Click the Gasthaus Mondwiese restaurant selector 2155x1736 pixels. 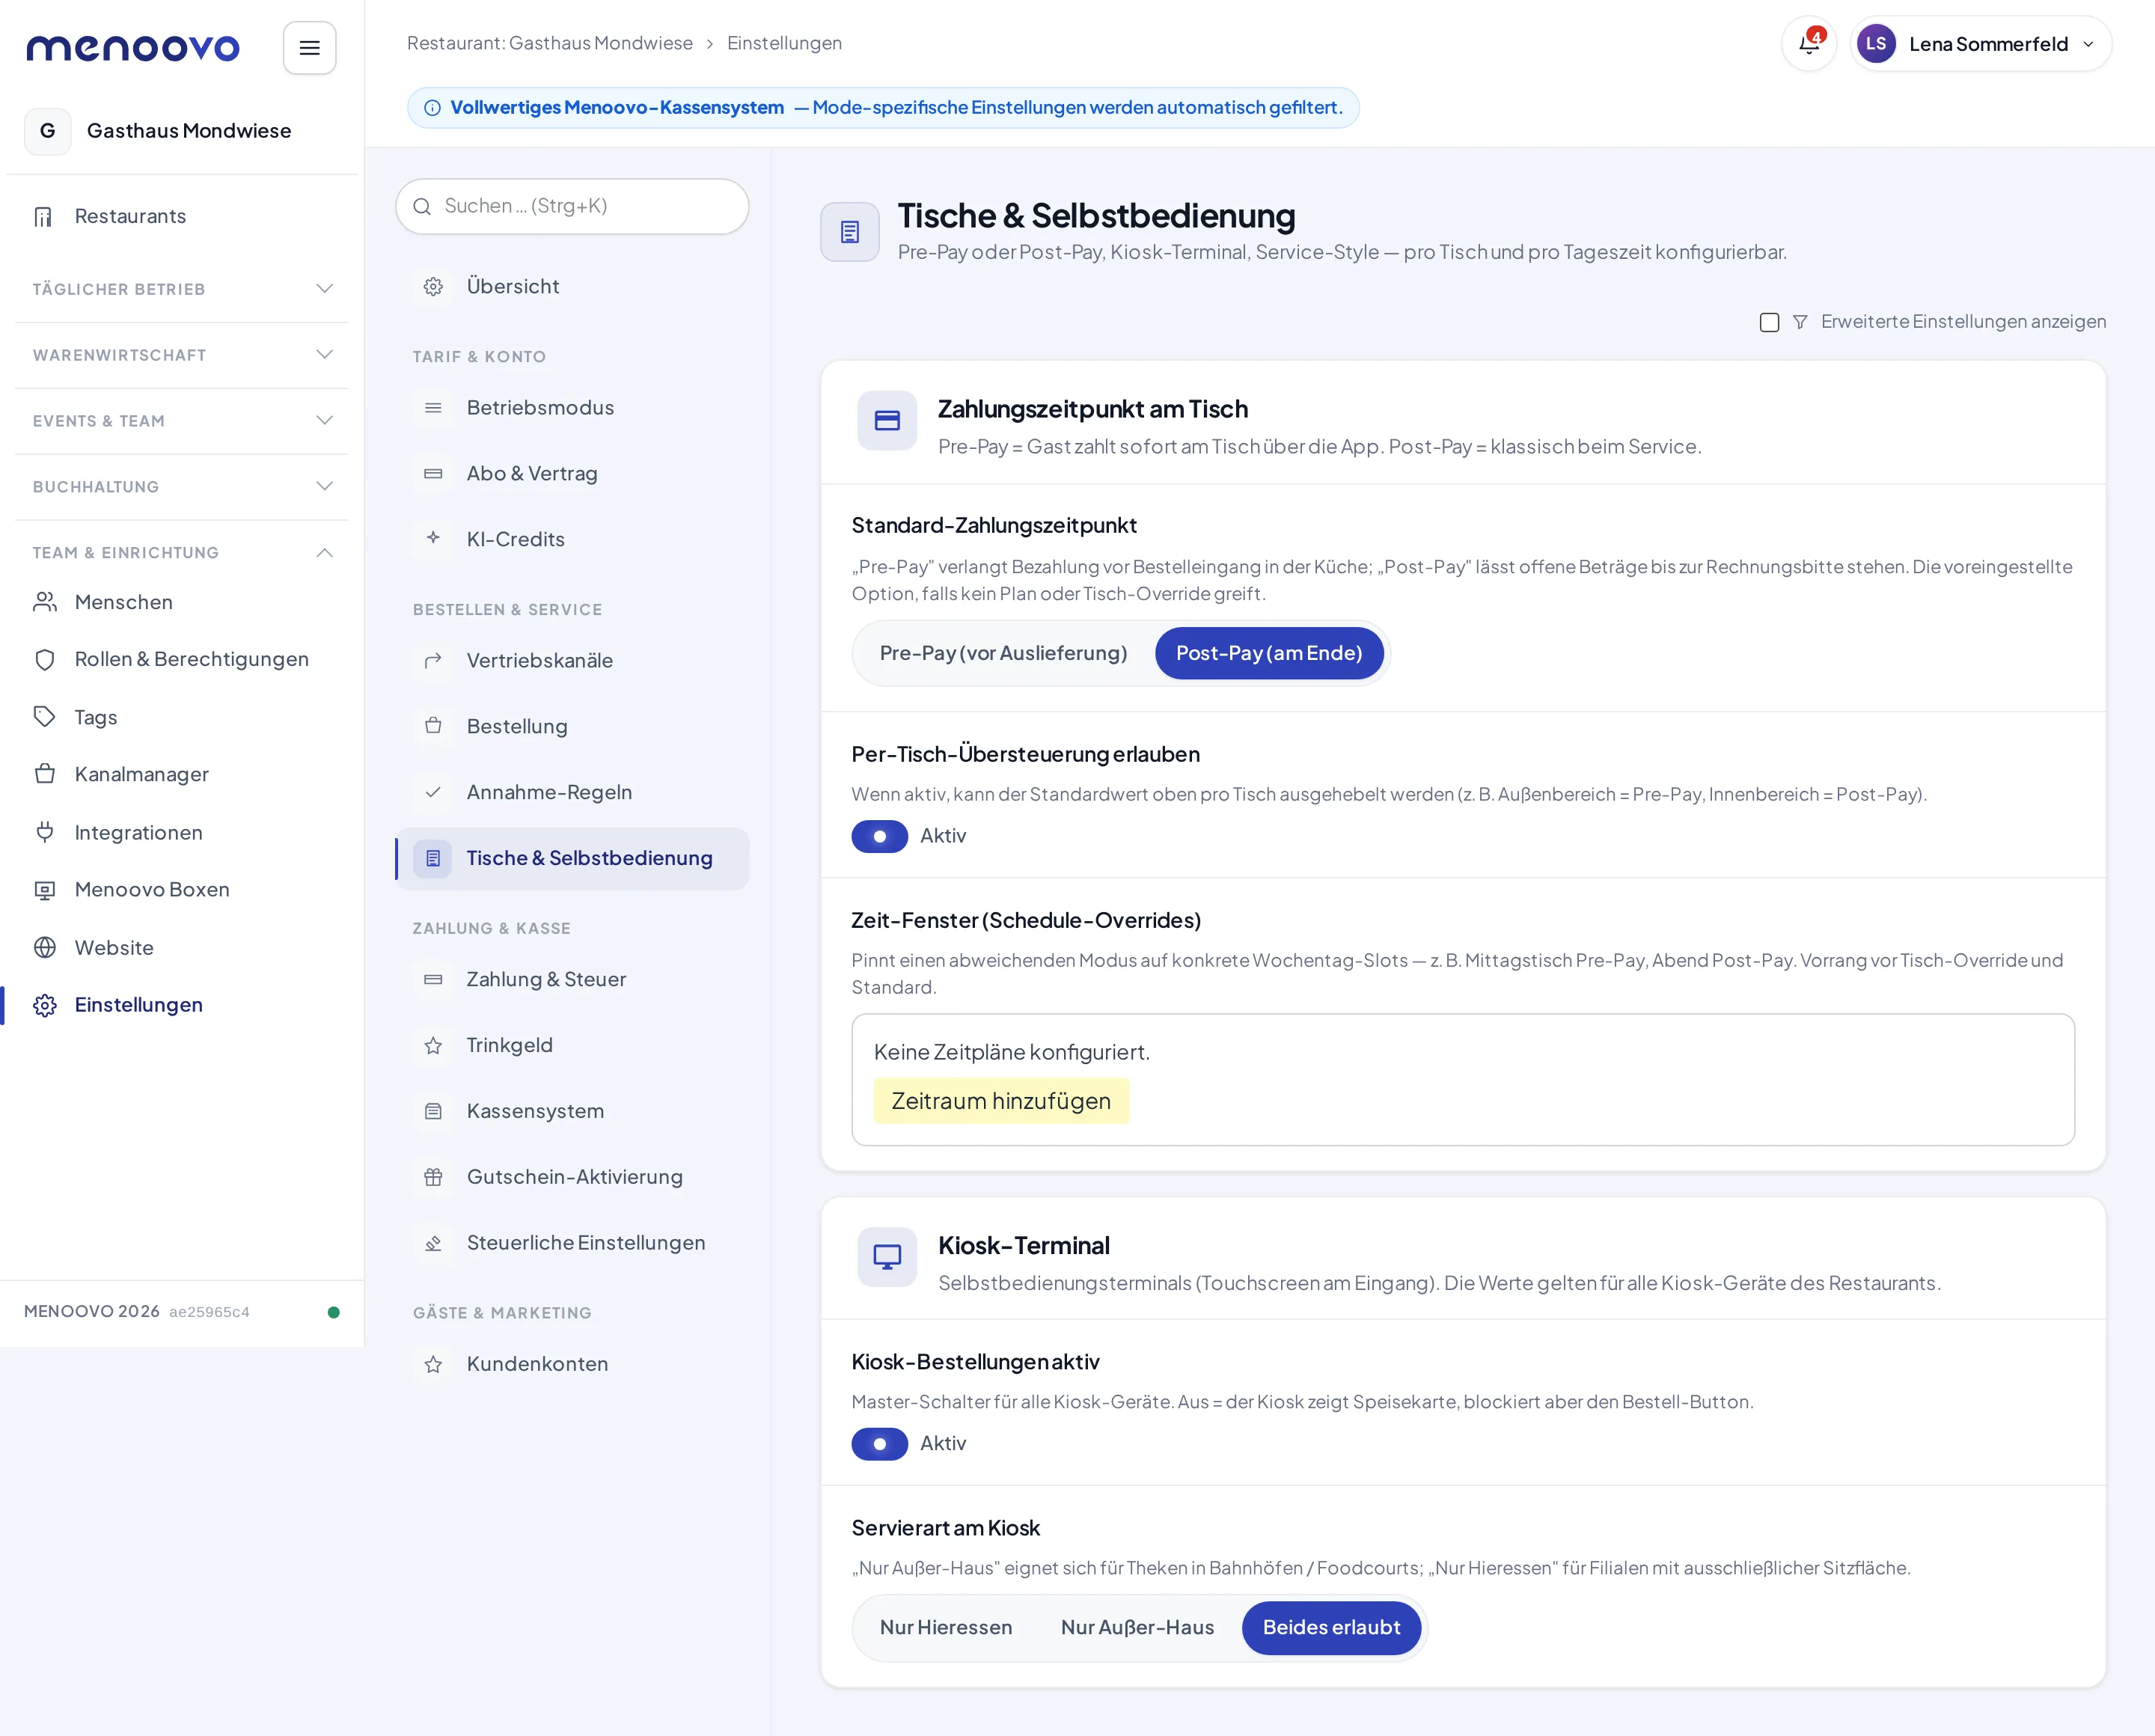[x=181, y=131]
